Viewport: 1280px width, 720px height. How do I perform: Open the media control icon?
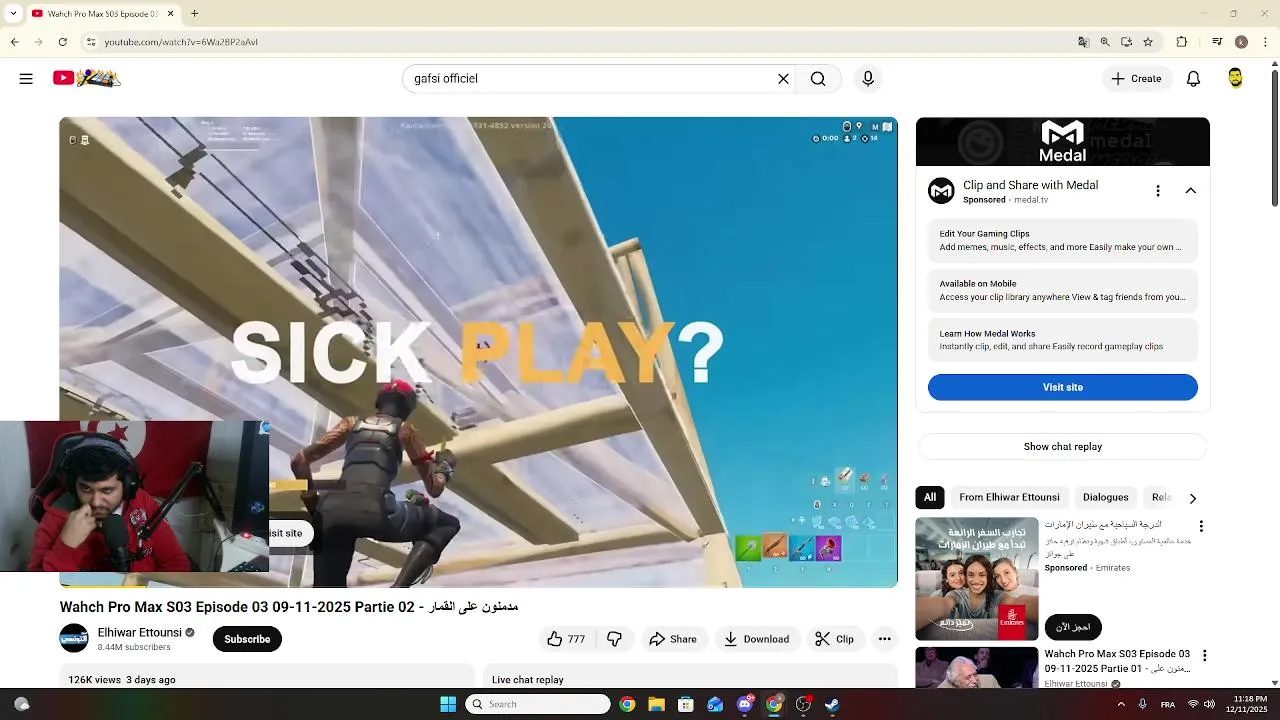coord(1217,42)
